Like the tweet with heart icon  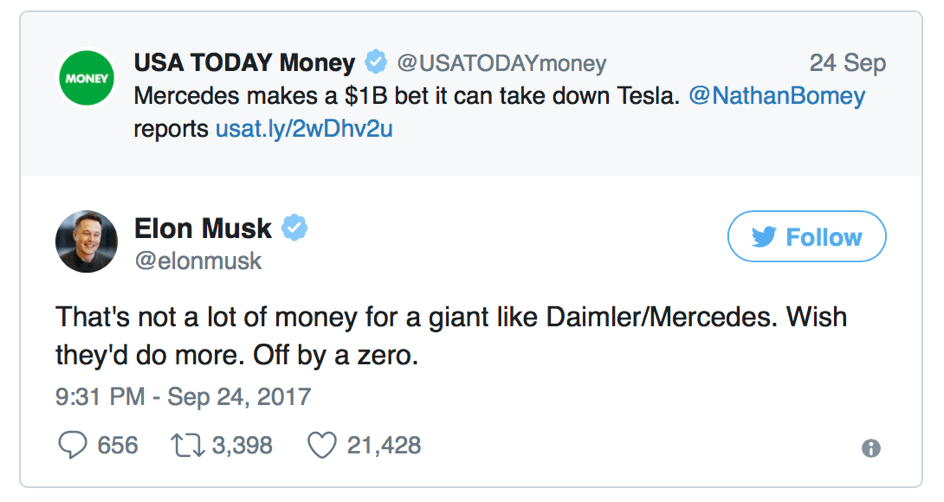pyautogui.click(x=322, y=446)
